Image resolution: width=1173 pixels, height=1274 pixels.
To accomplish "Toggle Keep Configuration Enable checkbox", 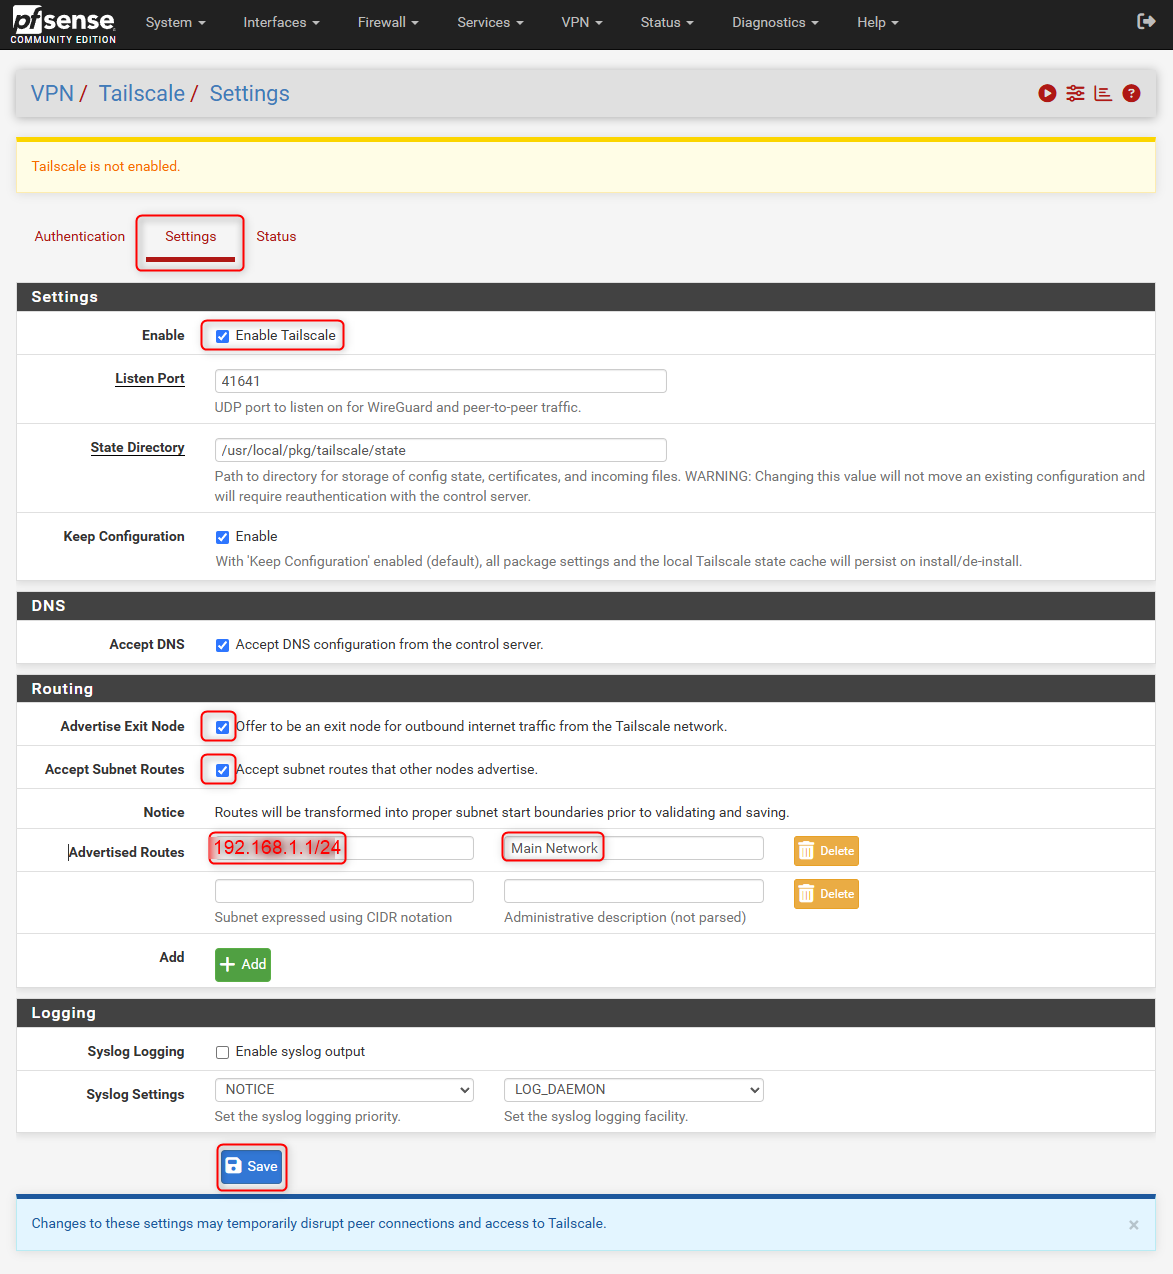I will [223, 537].
